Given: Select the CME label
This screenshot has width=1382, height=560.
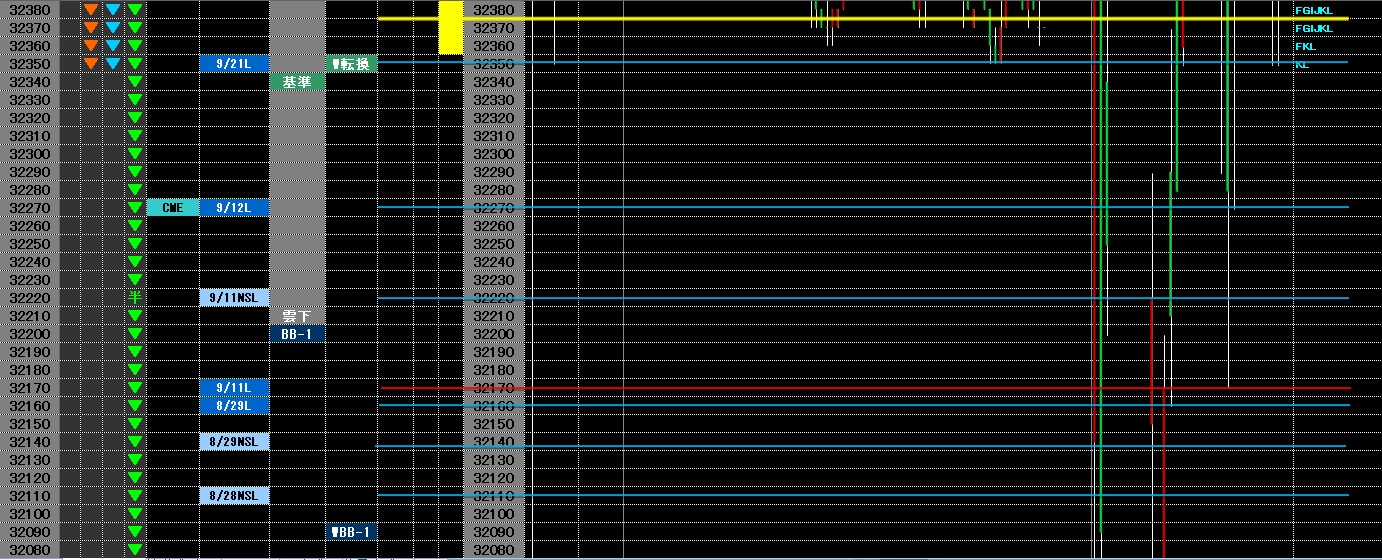Looking at the screenshot, I should pos(172,208).
